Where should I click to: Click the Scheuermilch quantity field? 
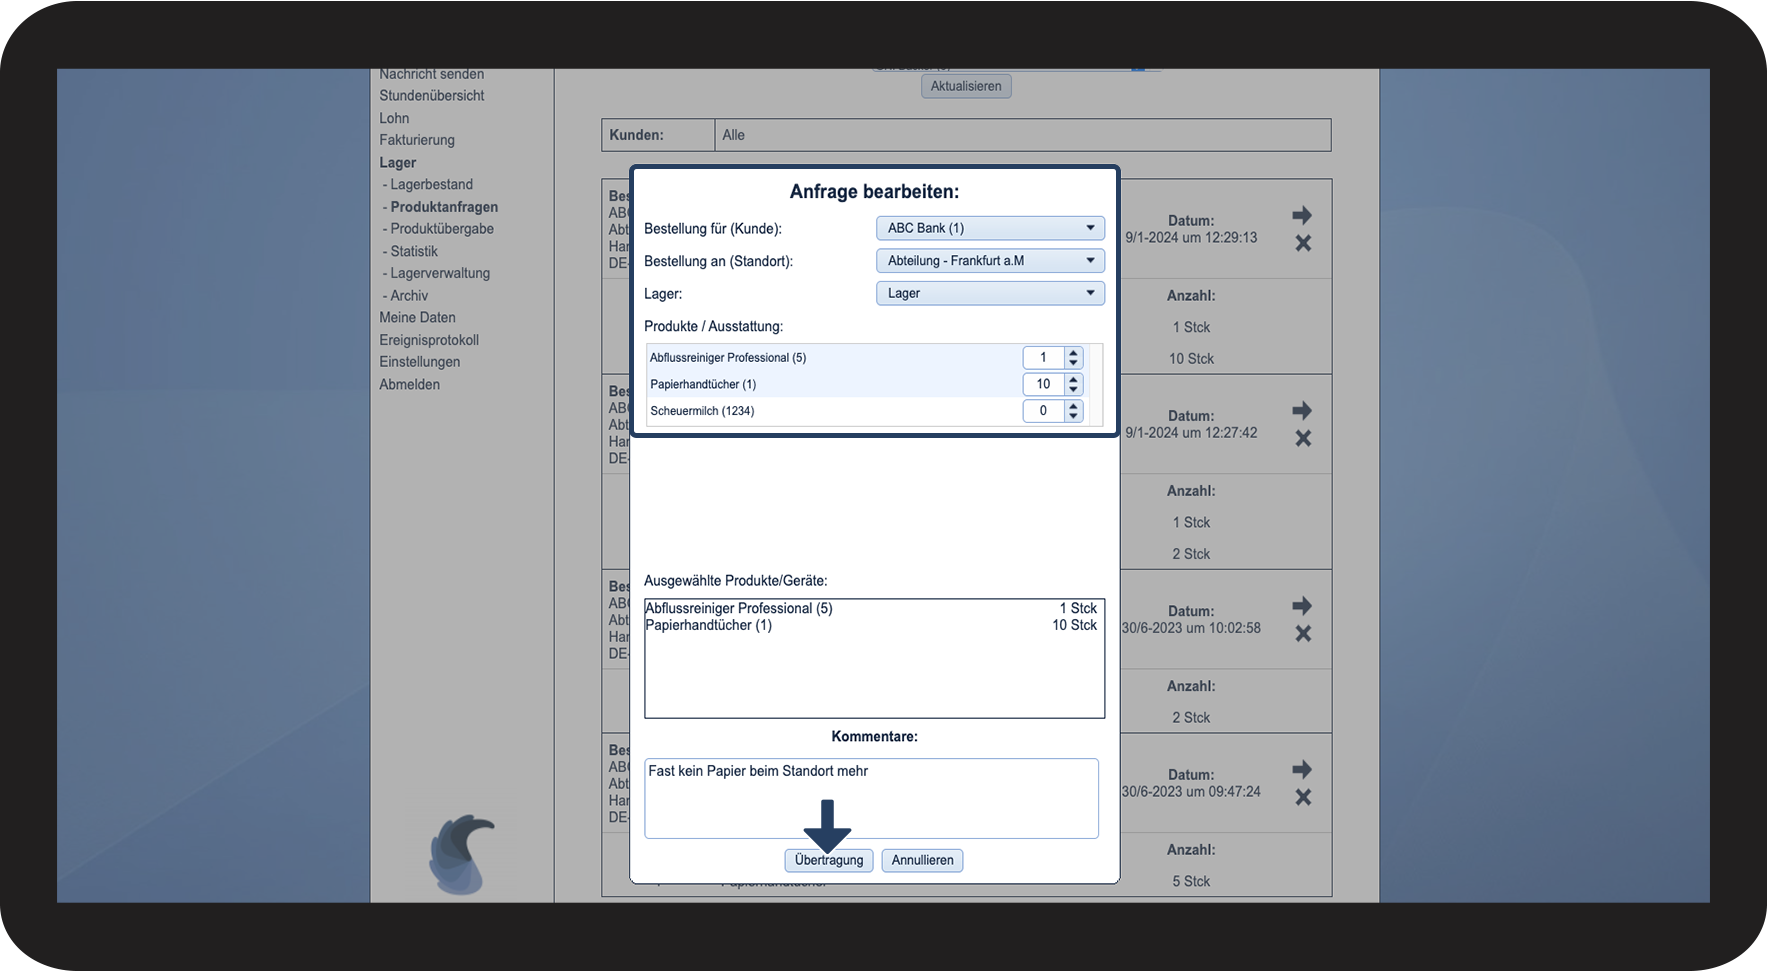point(1043,411)
